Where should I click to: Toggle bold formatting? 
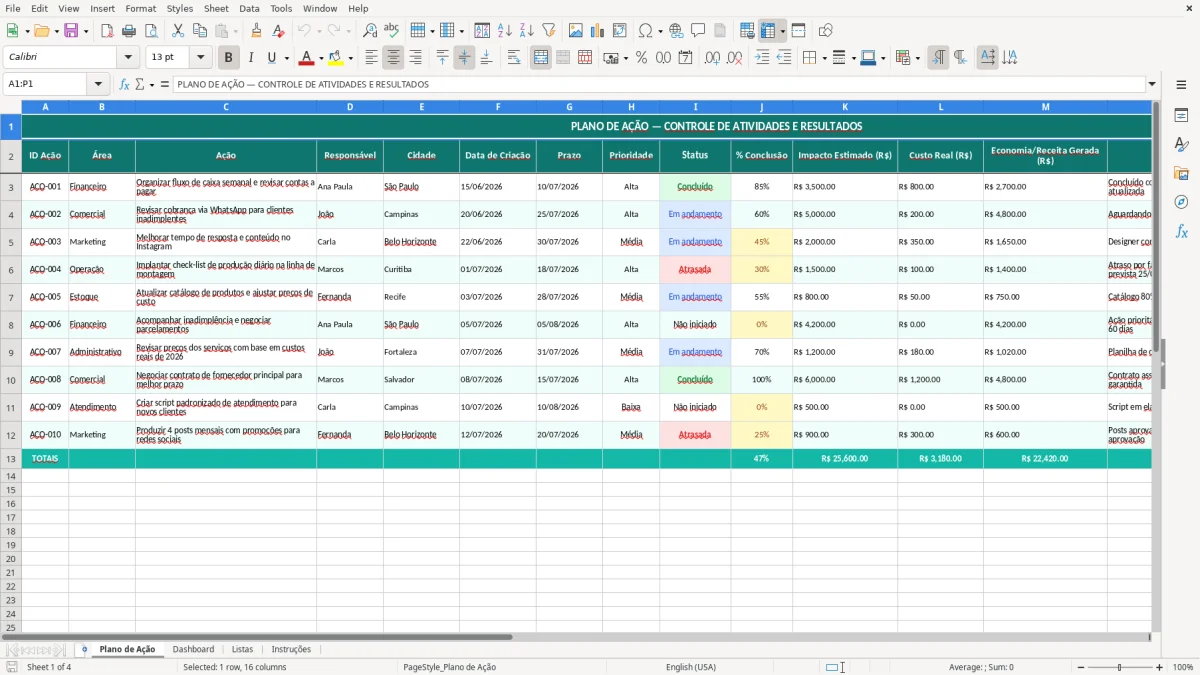click(x=228, y=58)
